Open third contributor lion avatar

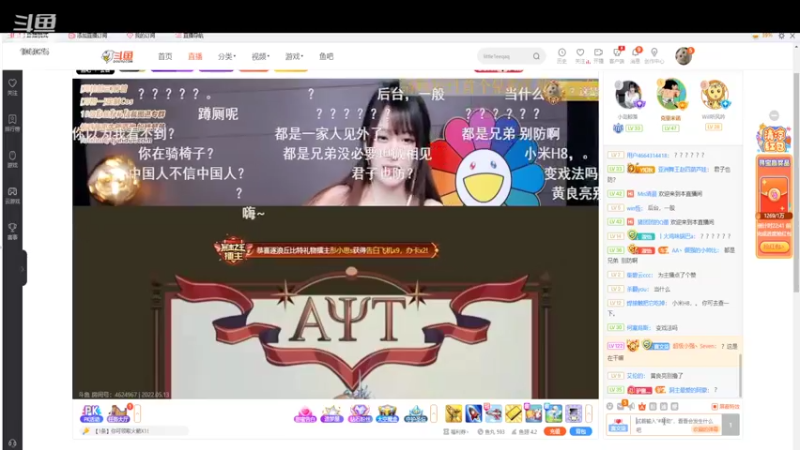click(713, 95)
